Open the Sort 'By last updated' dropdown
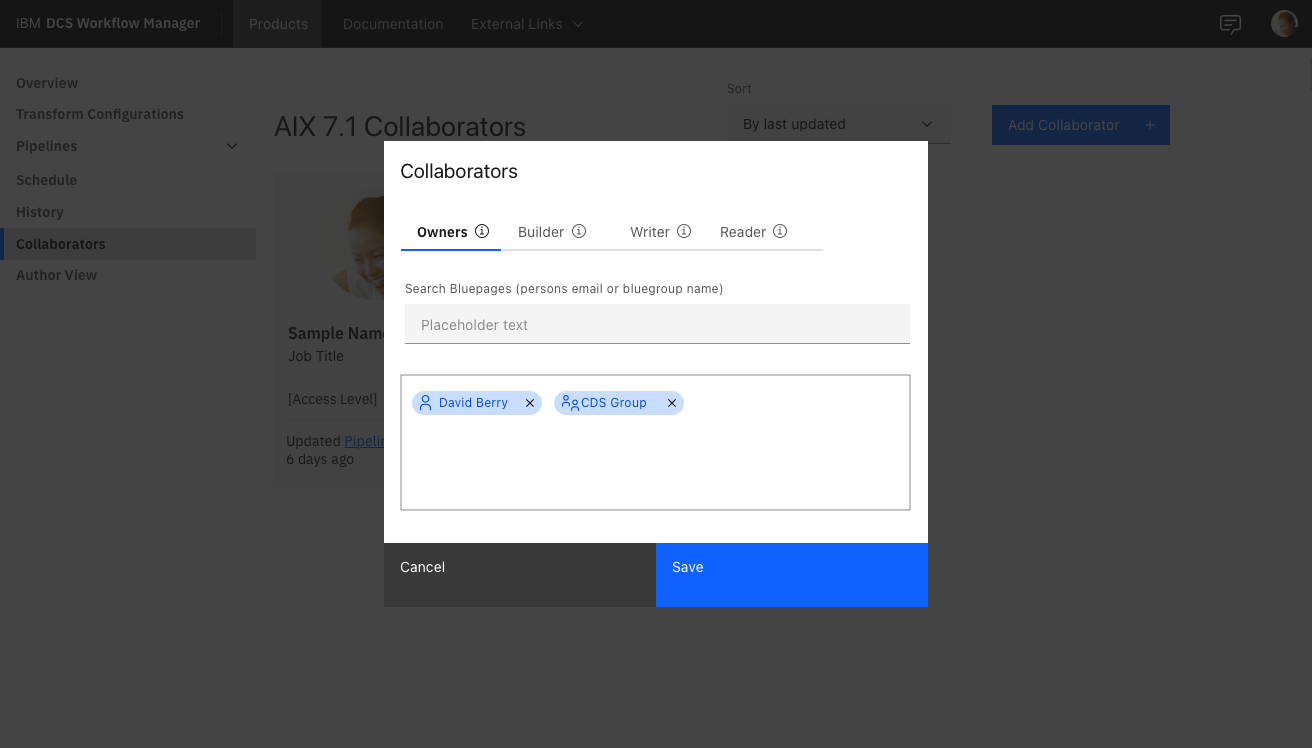1312x748 pixels. click(x=838, y=124)
